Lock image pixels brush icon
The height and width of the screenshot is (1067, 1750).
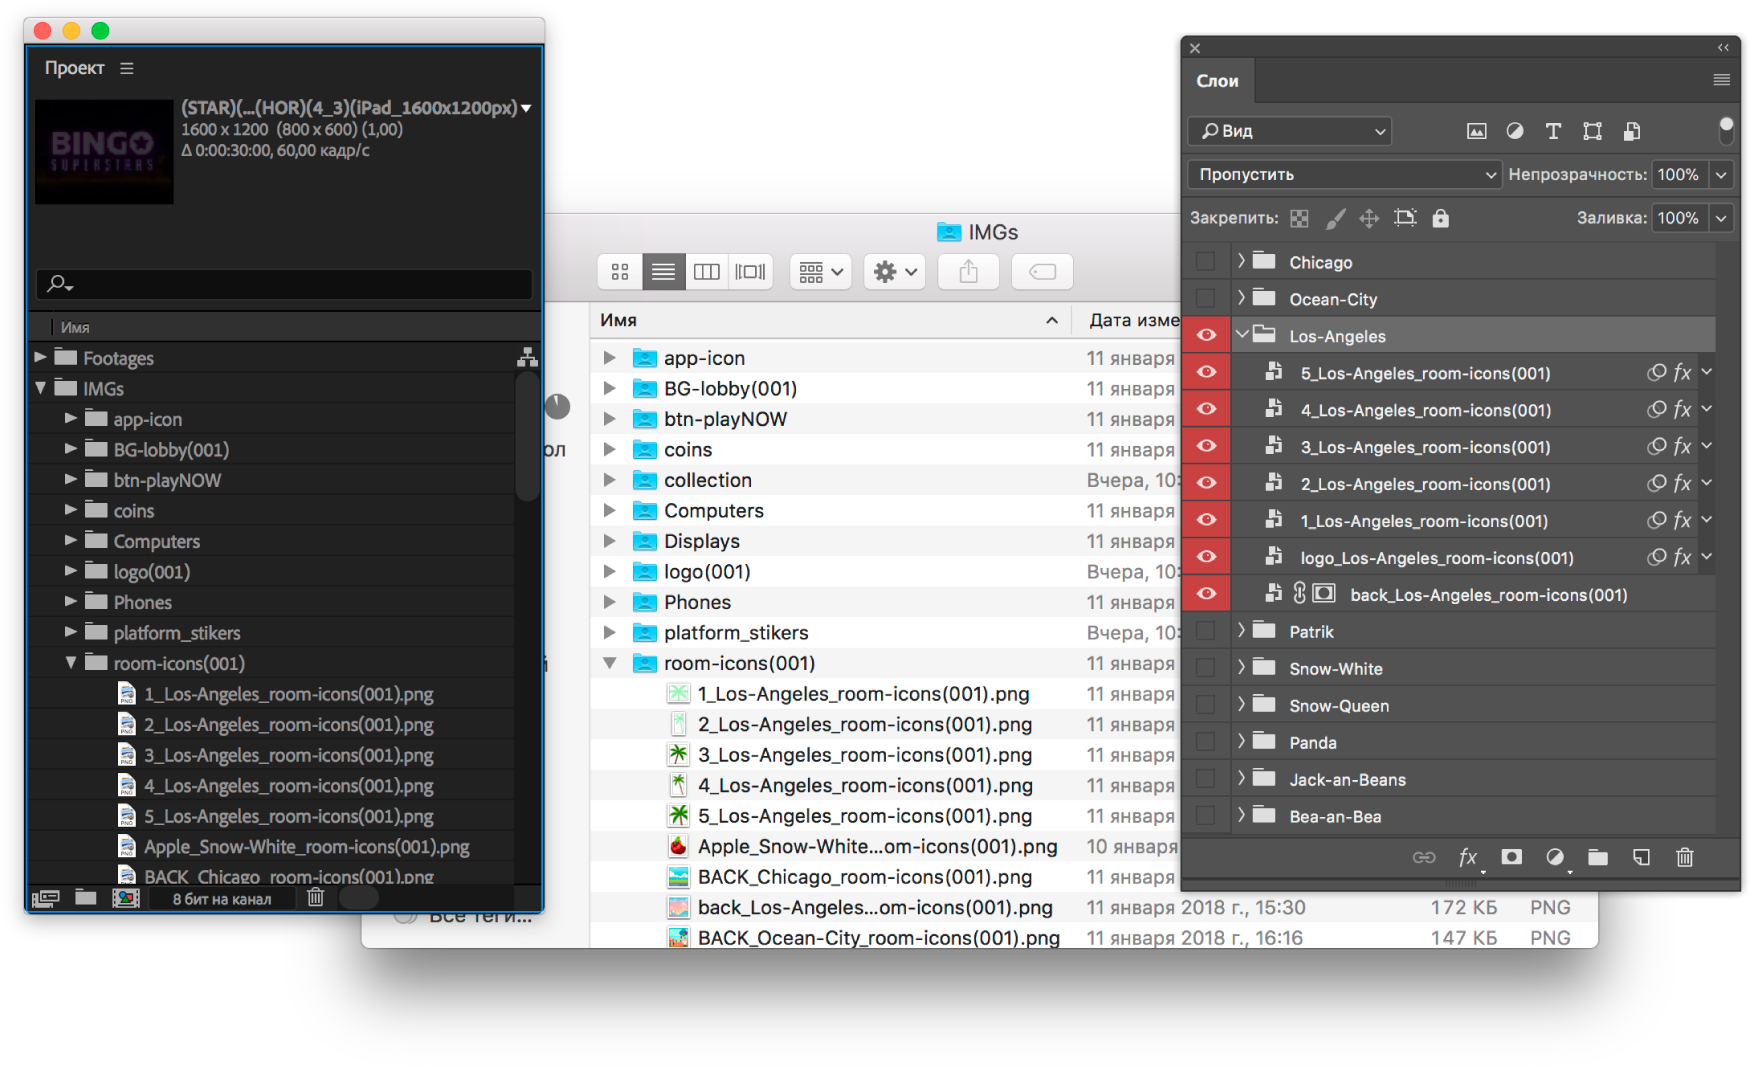tap(1335, 218)
